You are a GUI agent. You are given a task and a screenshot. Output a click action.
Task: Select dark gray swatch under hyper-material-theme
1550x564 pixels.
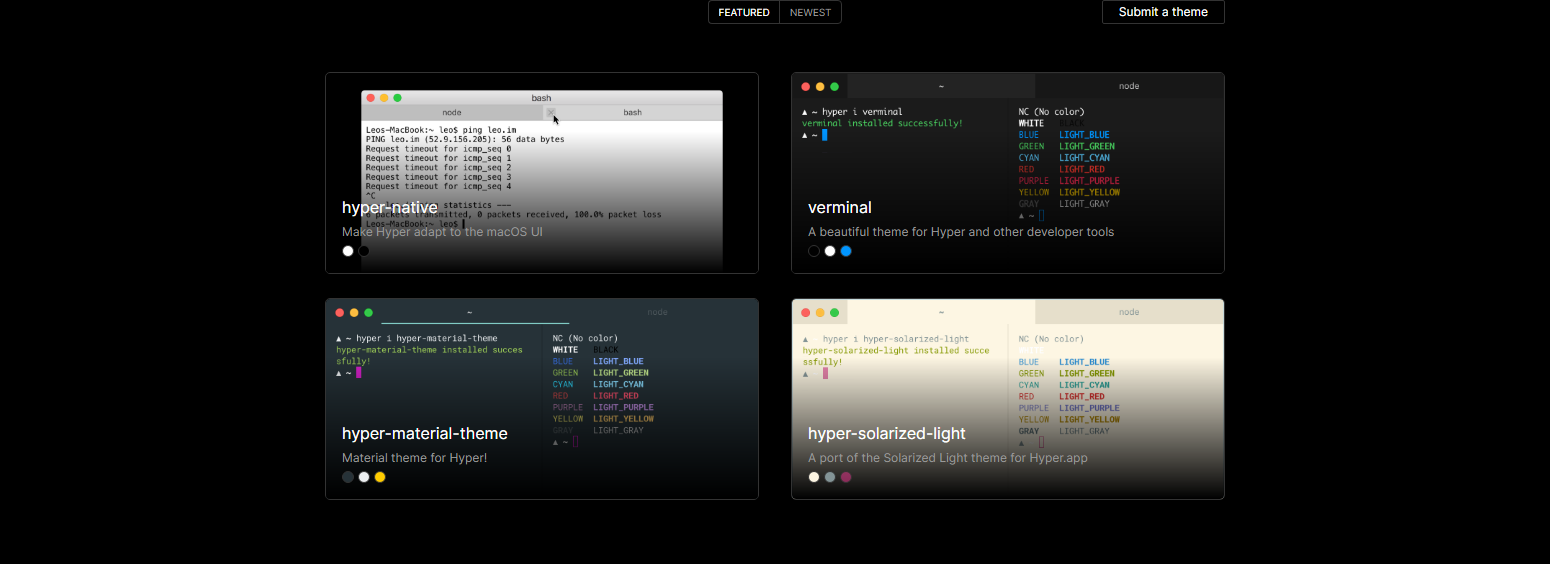pos(348,477)
